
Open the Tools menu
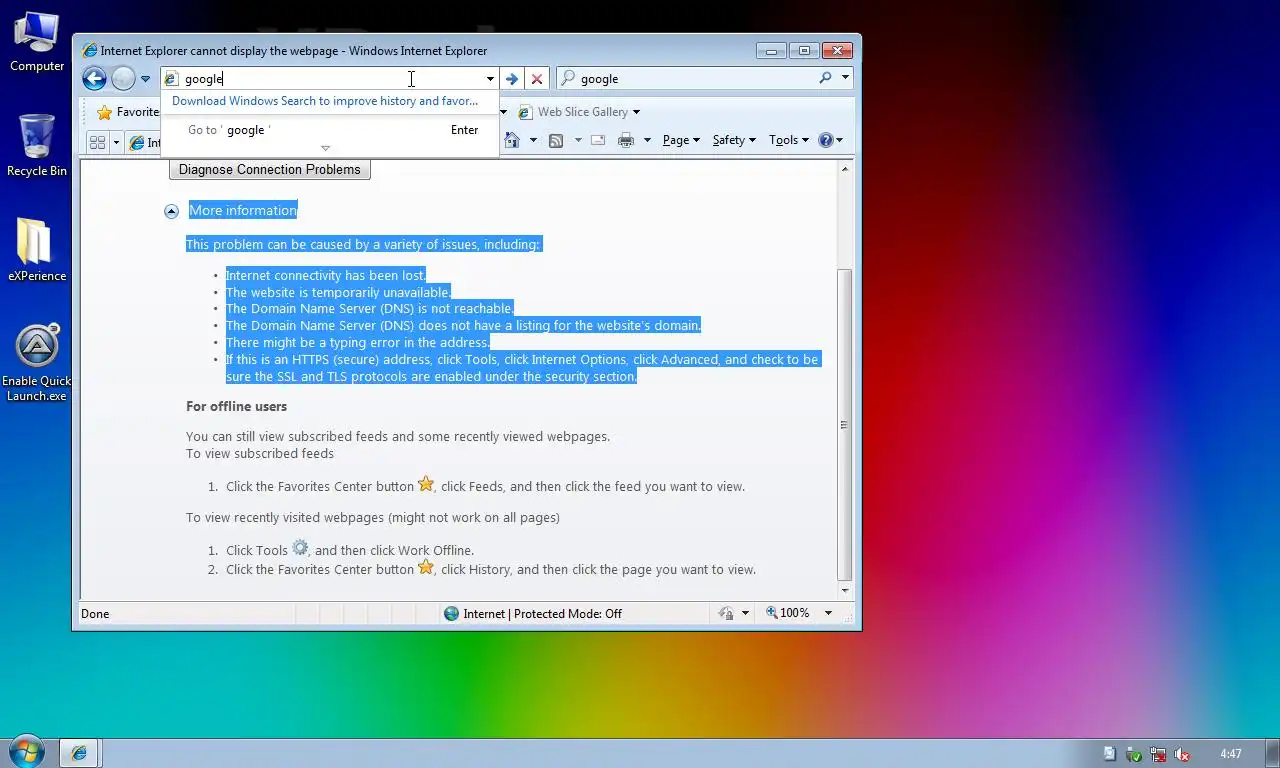(789, 140)
